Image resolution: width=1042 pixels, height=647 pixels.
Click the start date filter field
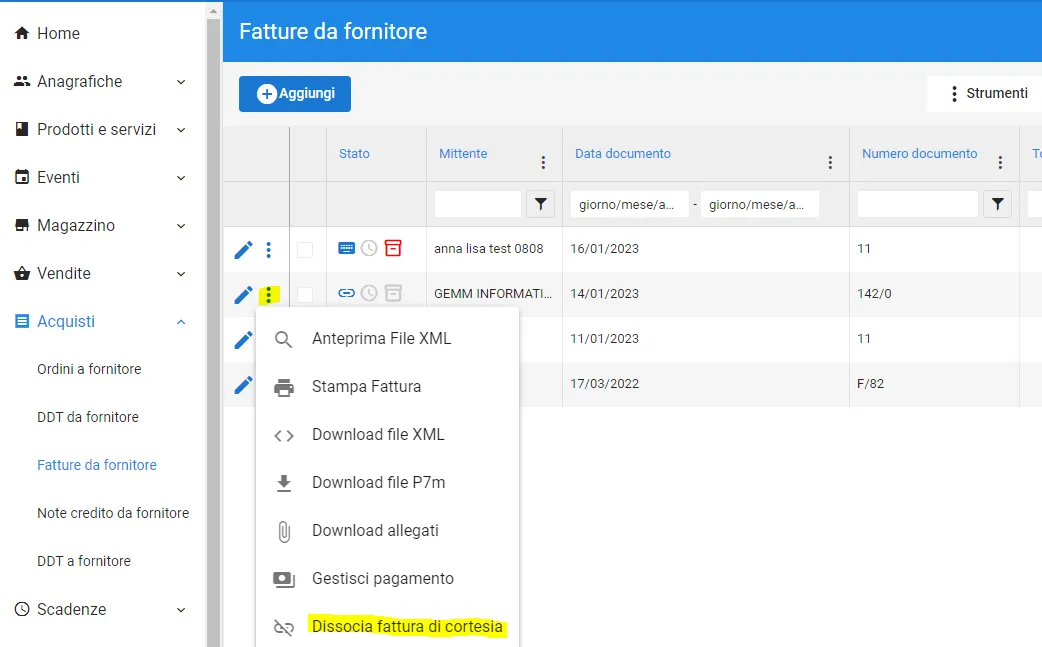click(629, 204)
